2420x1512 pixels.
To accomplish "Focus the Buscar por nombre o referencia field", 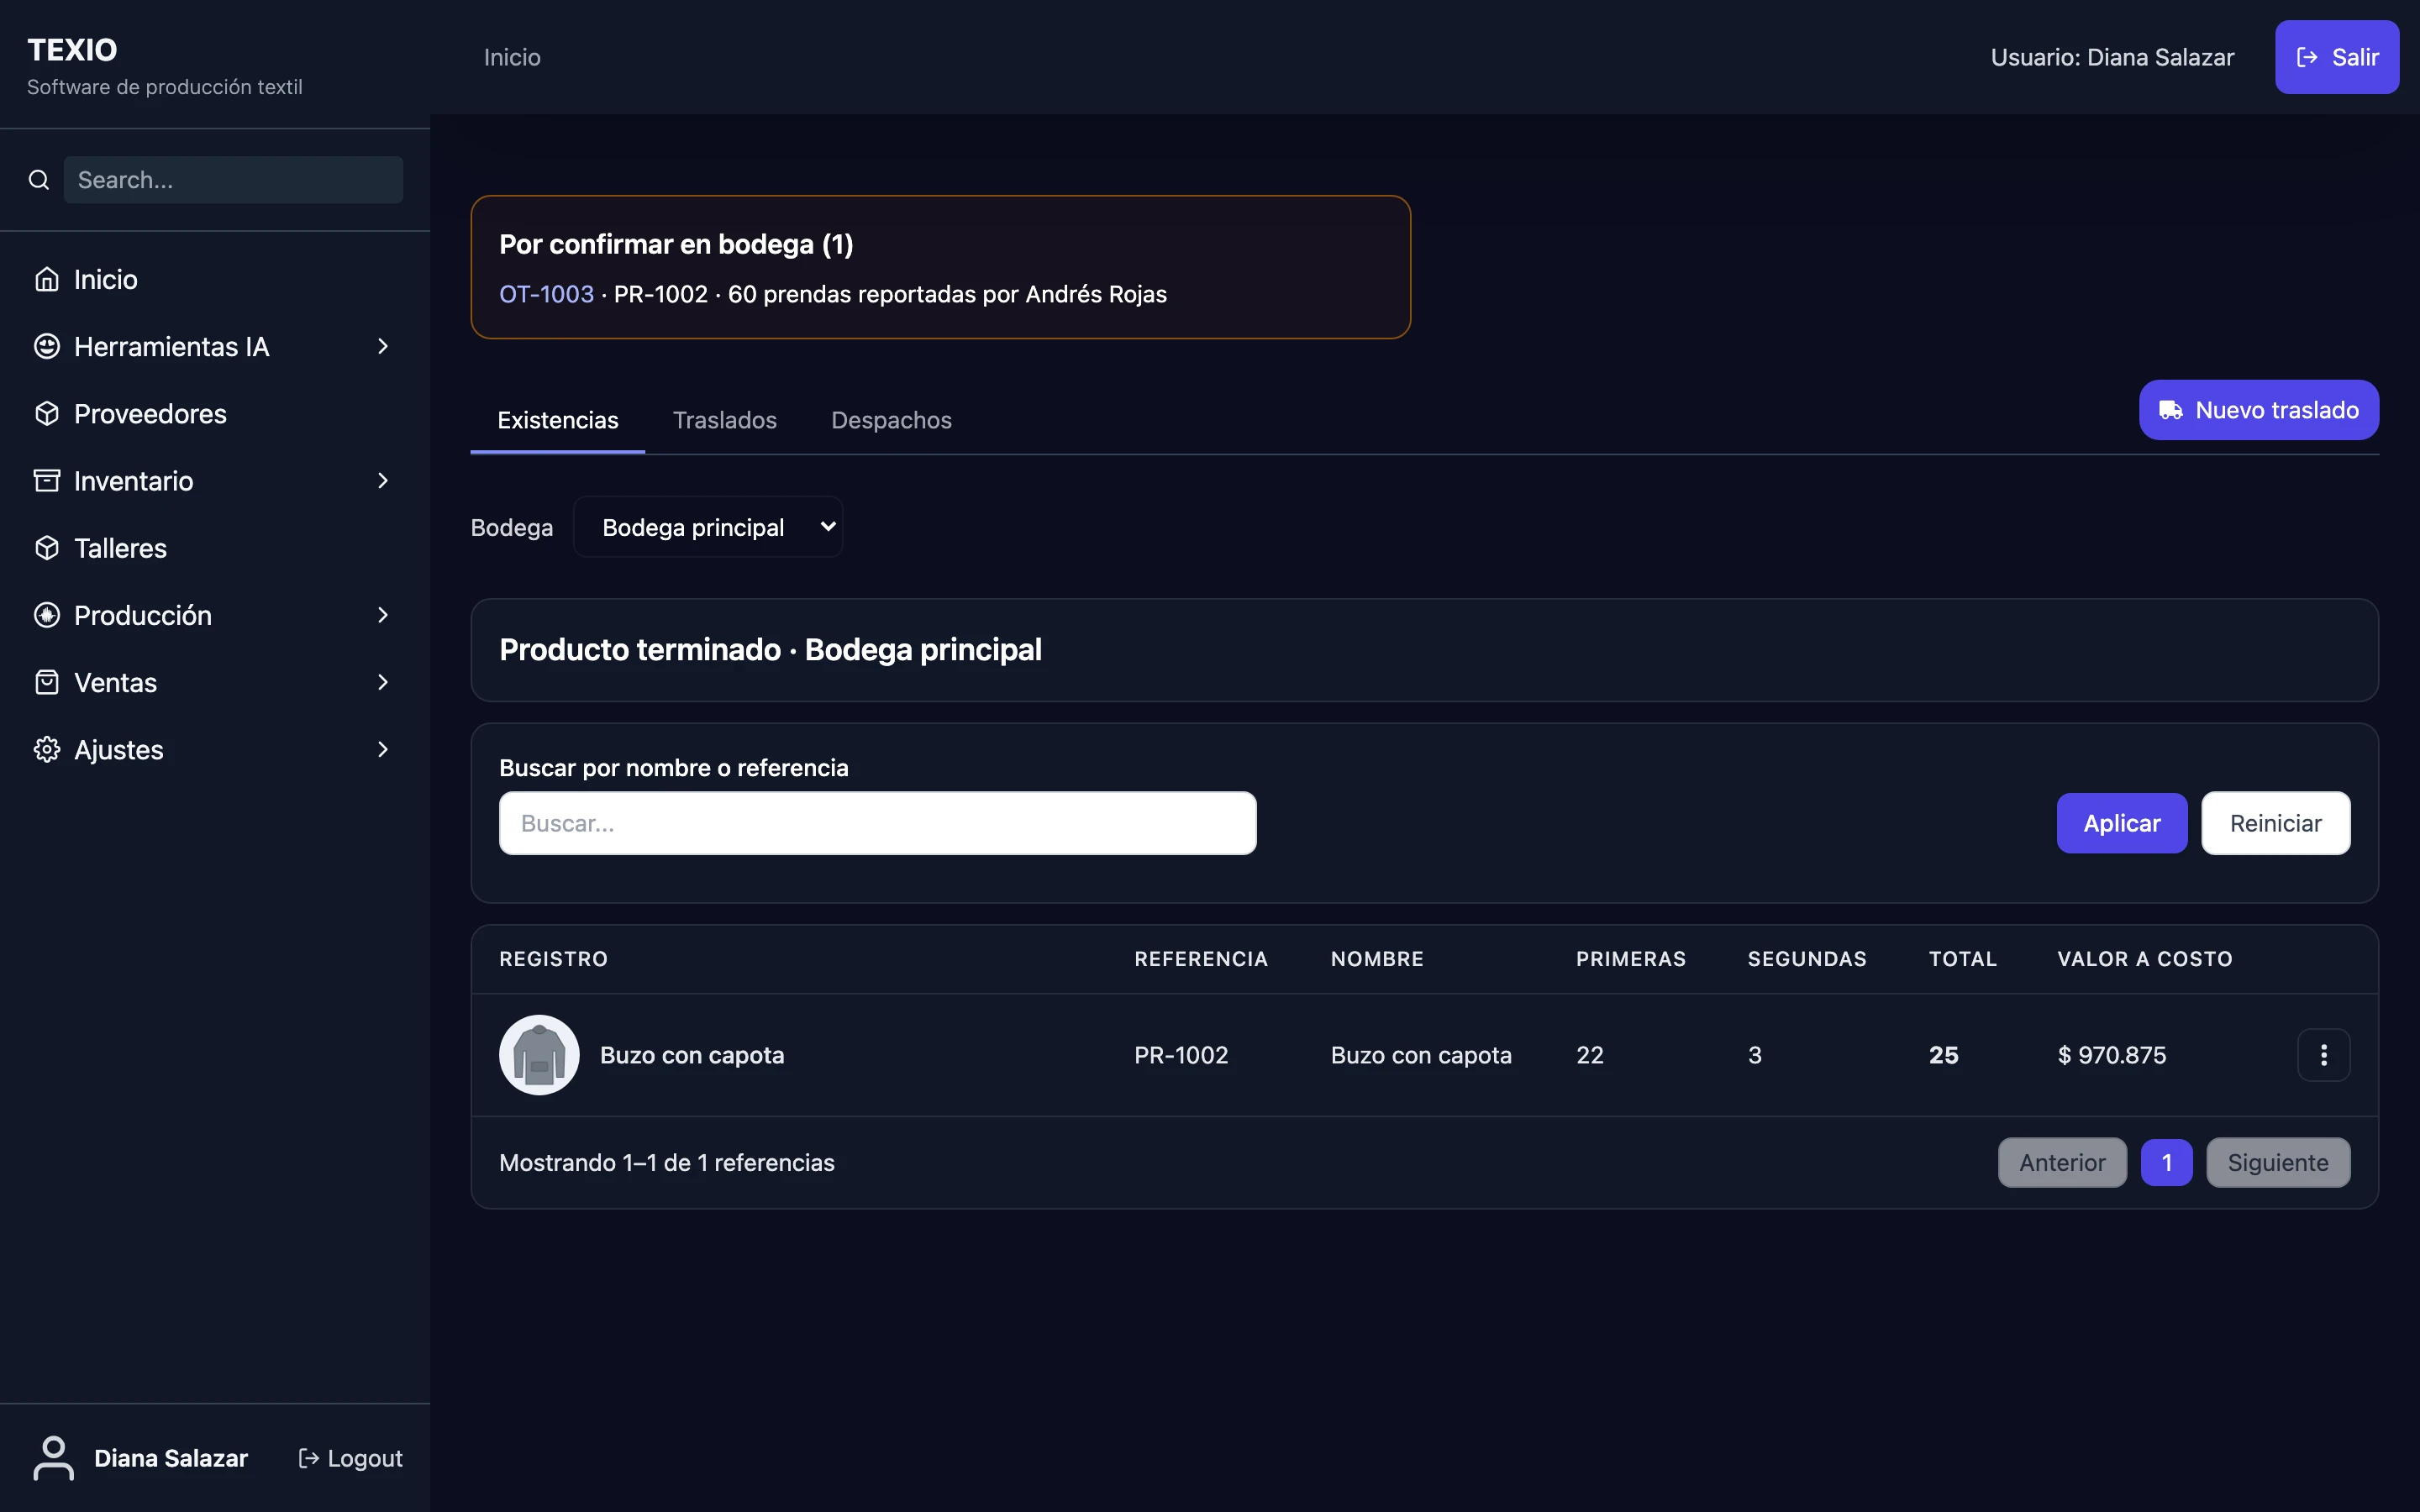I will 877,823.
